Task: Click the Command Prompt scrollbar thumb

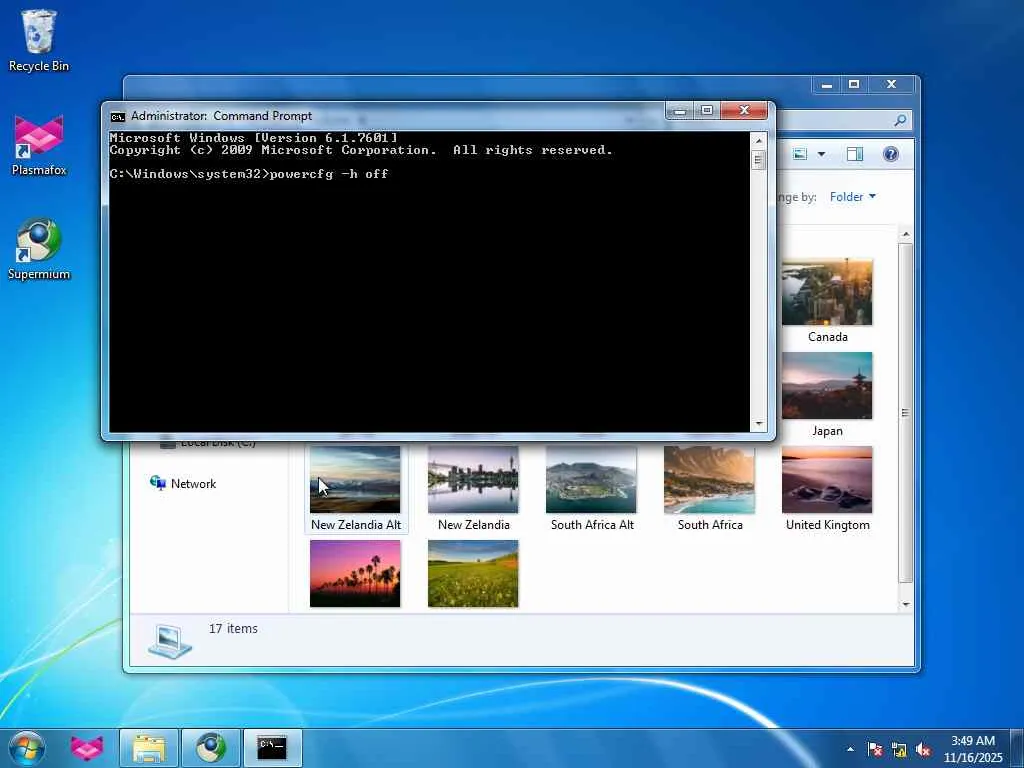Action: click(758, 160)
